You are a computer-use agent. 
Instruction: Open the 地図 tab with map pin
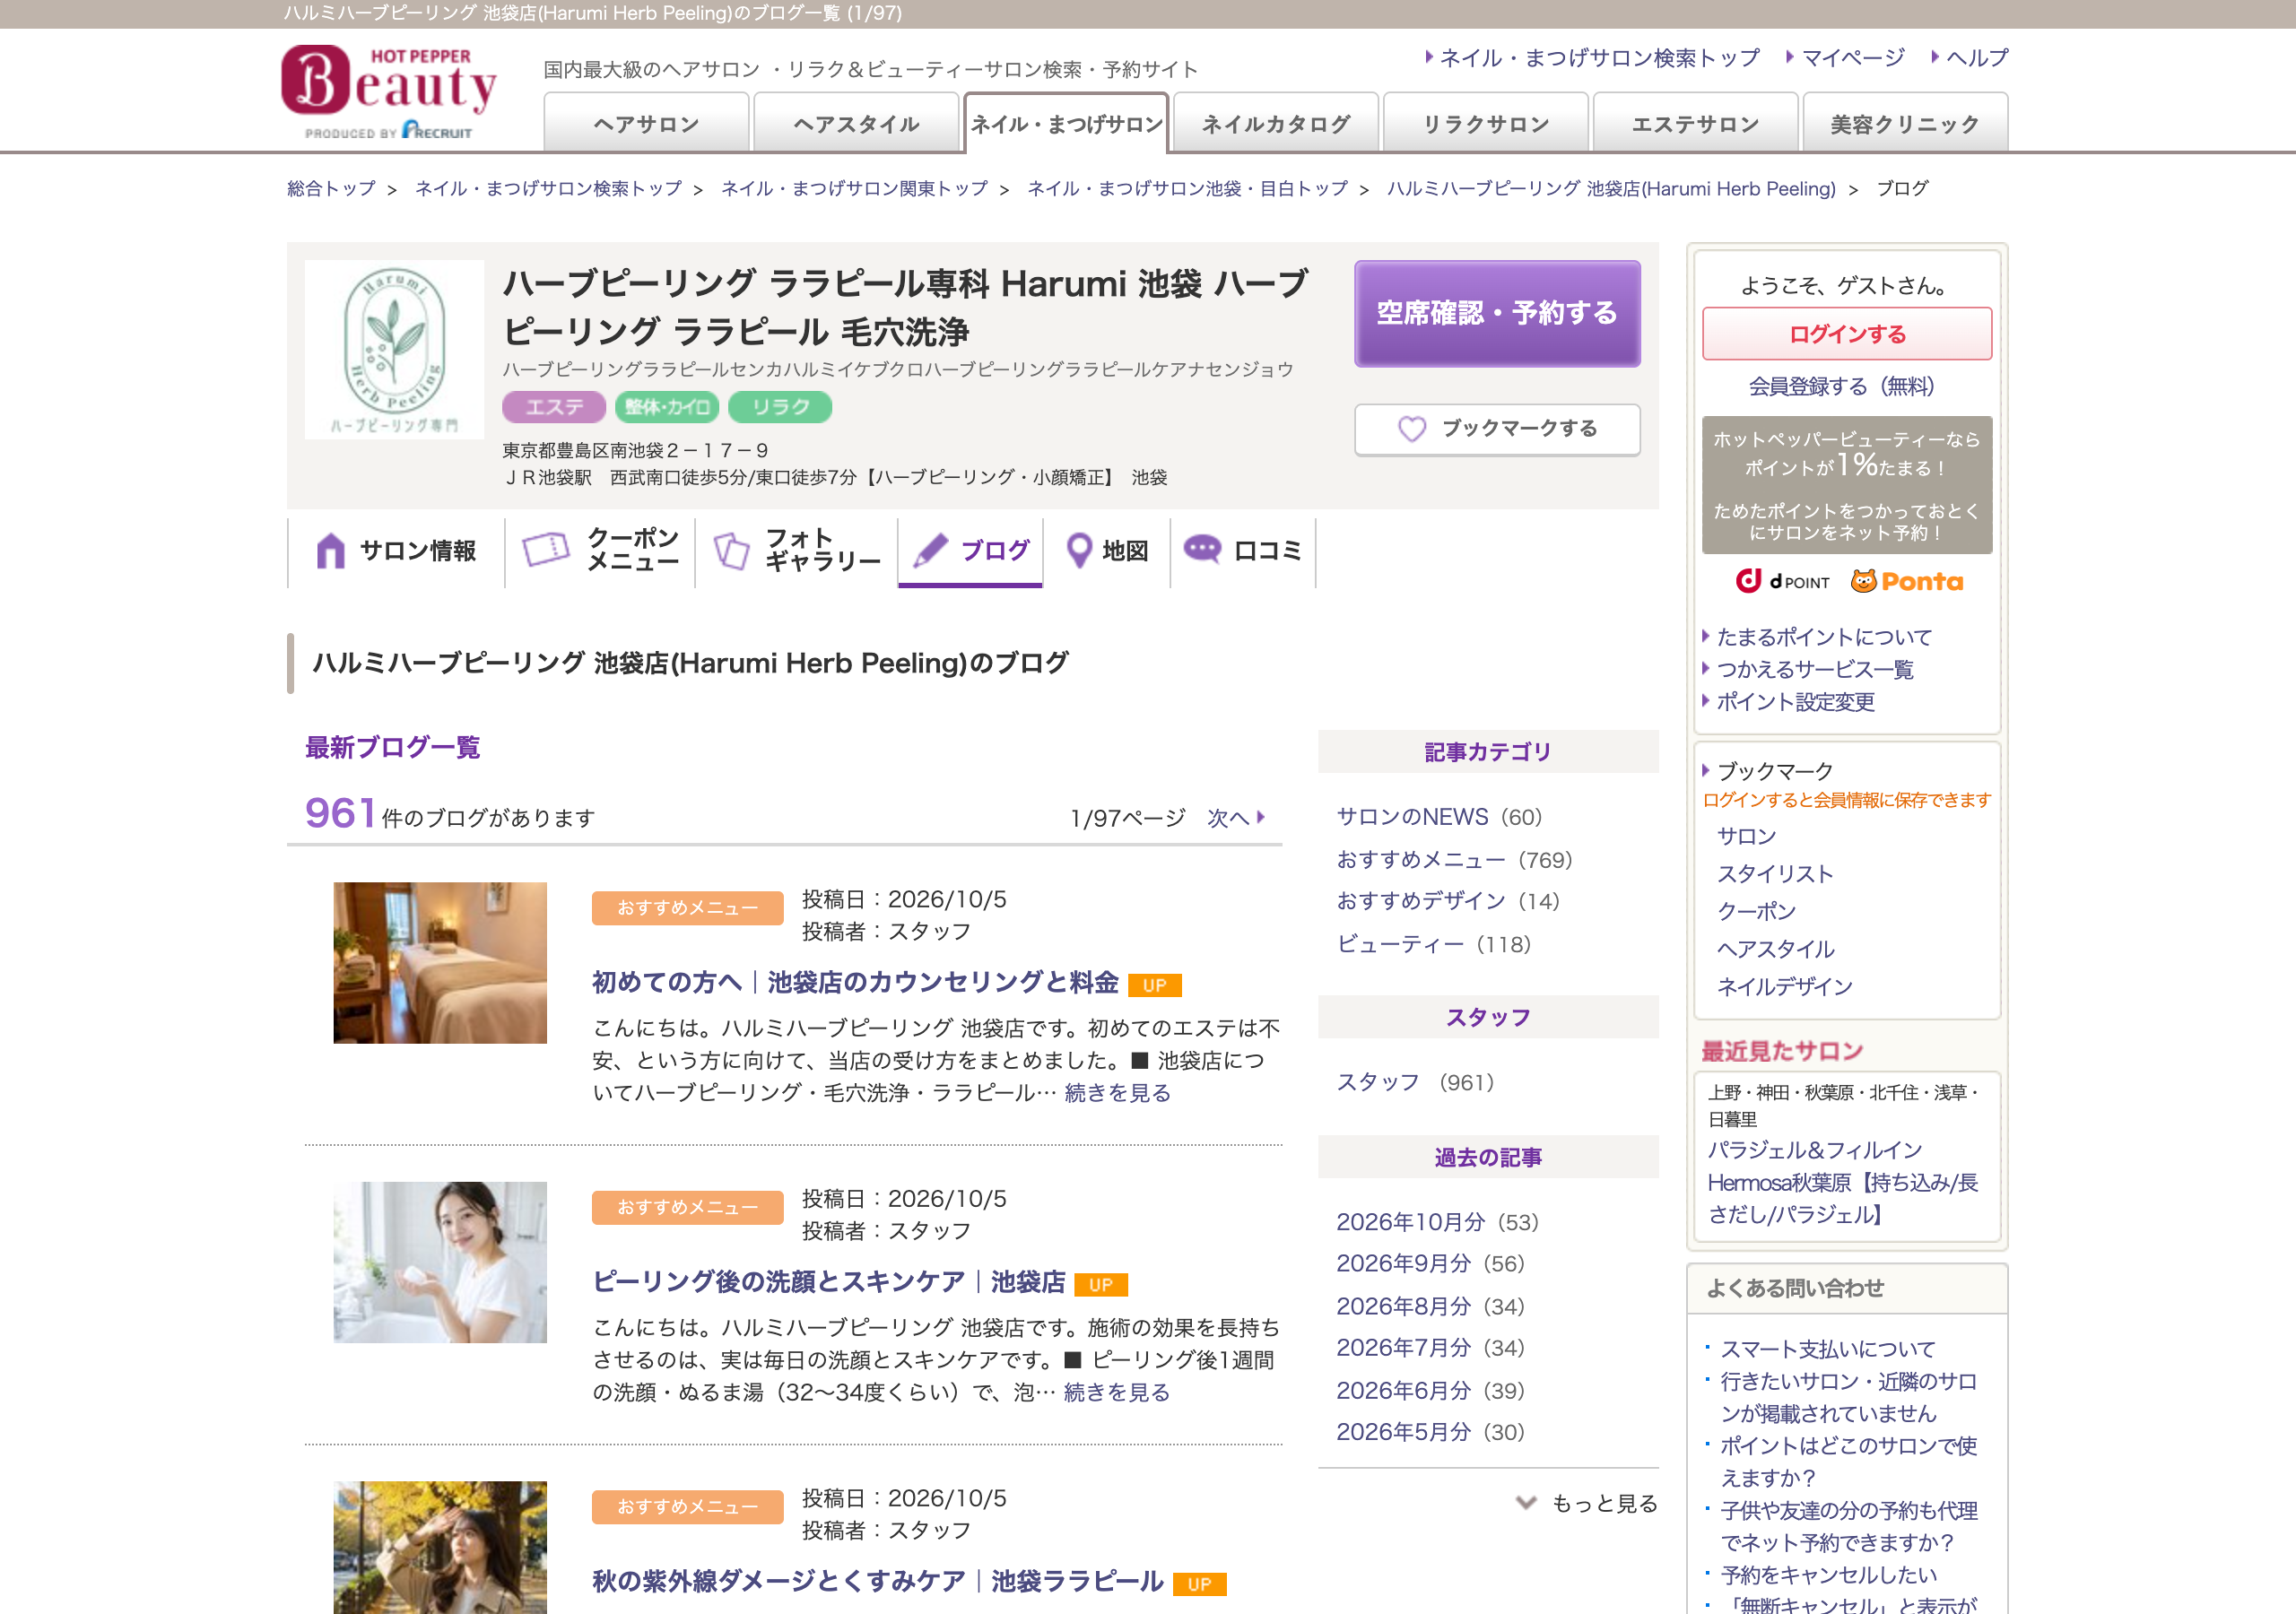(x=1107, y=551)
